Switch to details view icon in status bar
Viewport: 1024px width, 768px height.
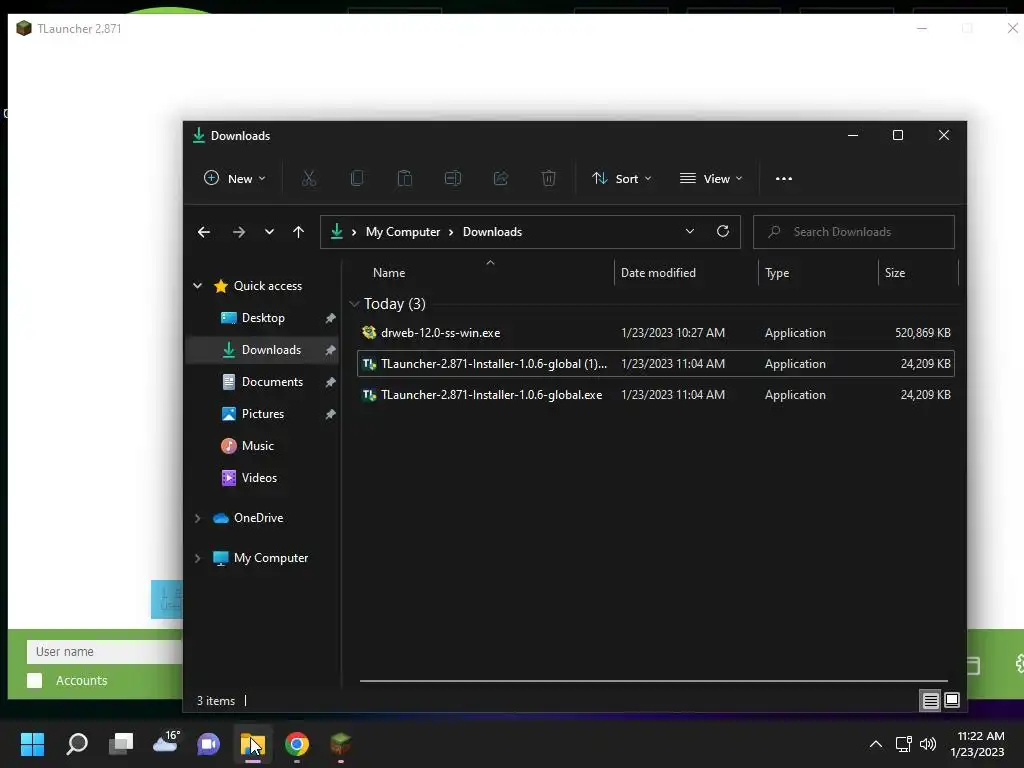(931, 701)
